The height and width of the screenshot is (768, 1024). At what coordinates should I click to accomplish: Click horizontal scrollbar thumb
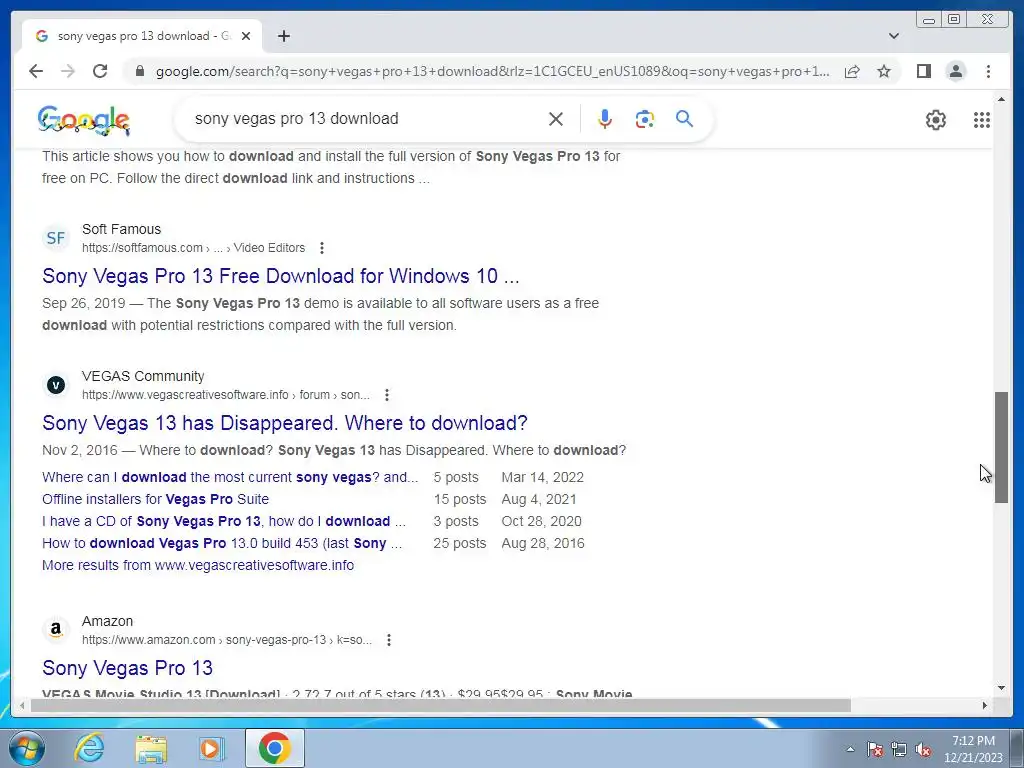441,705
